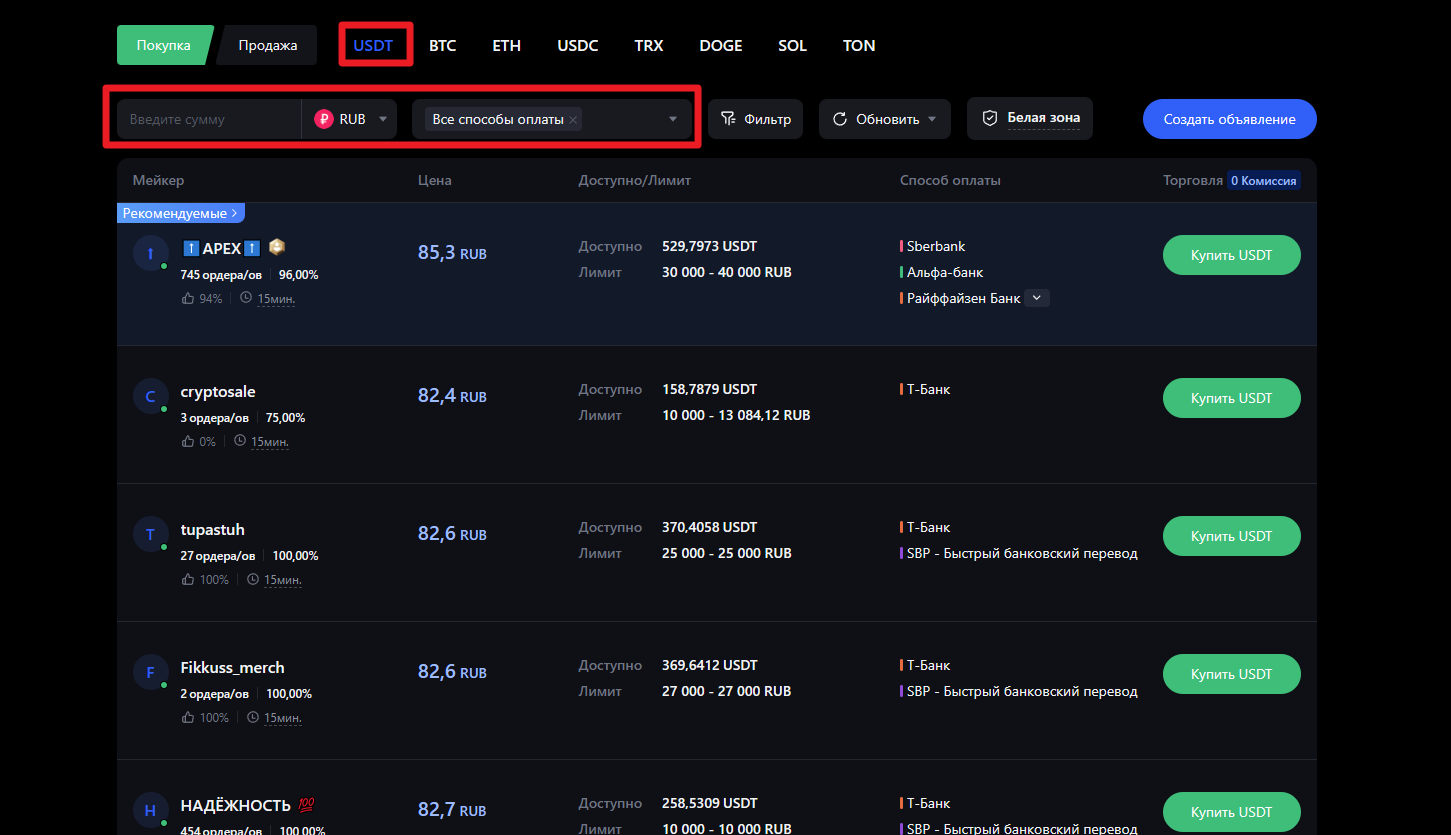Switch to Продажа mode
The width and height of the screenshot is (1451, 835).
click(267, 45)
